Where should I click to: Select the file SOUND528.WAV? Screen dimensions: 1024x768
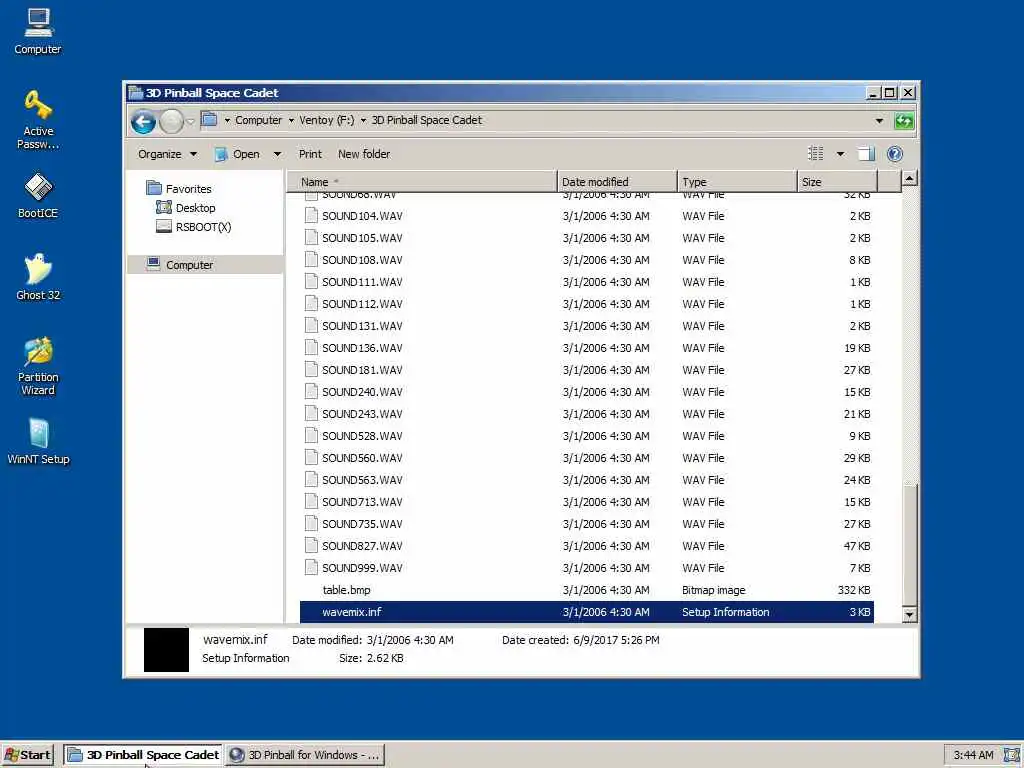pyautogui.click(x=362, y=436)
